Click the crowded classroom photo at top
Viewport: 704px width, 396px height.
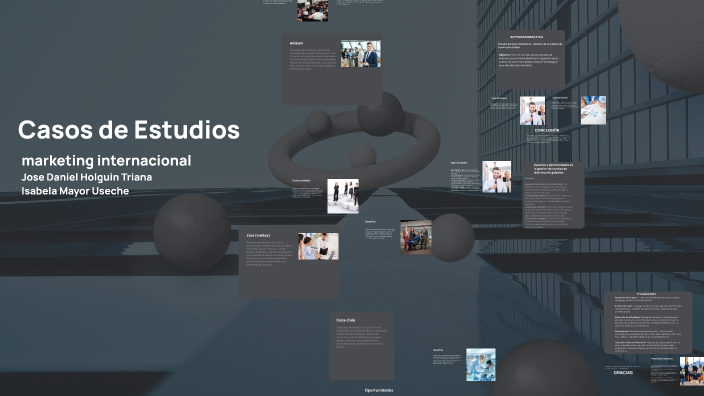312,10
